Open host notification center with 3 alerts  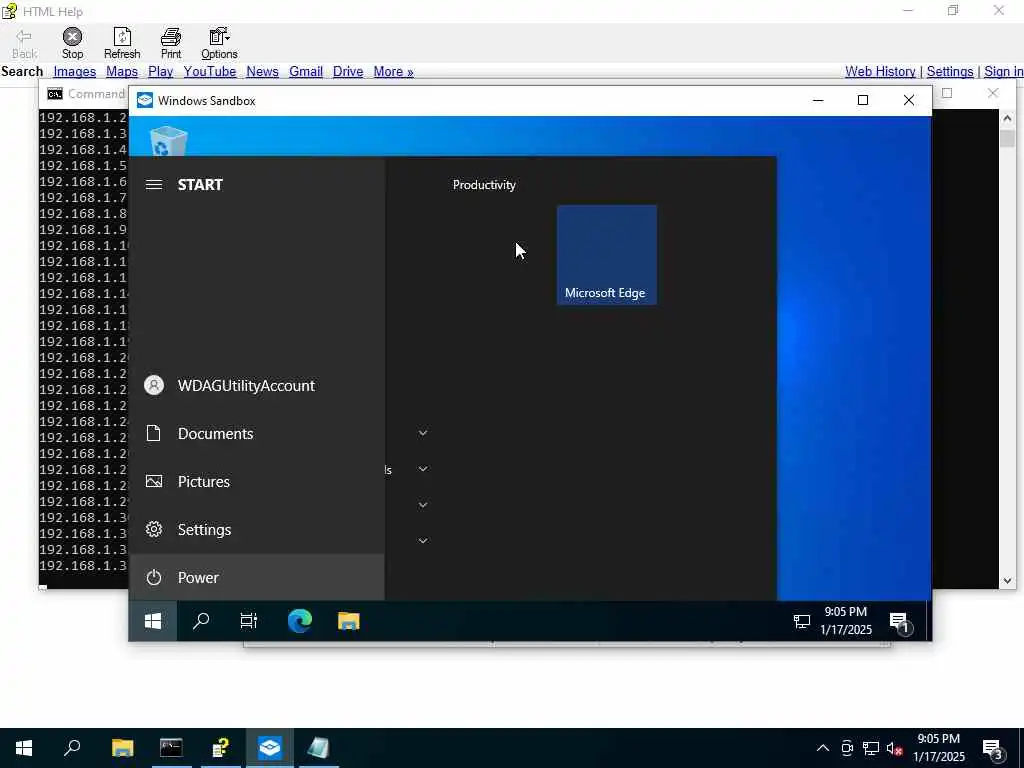coord(993,749)
